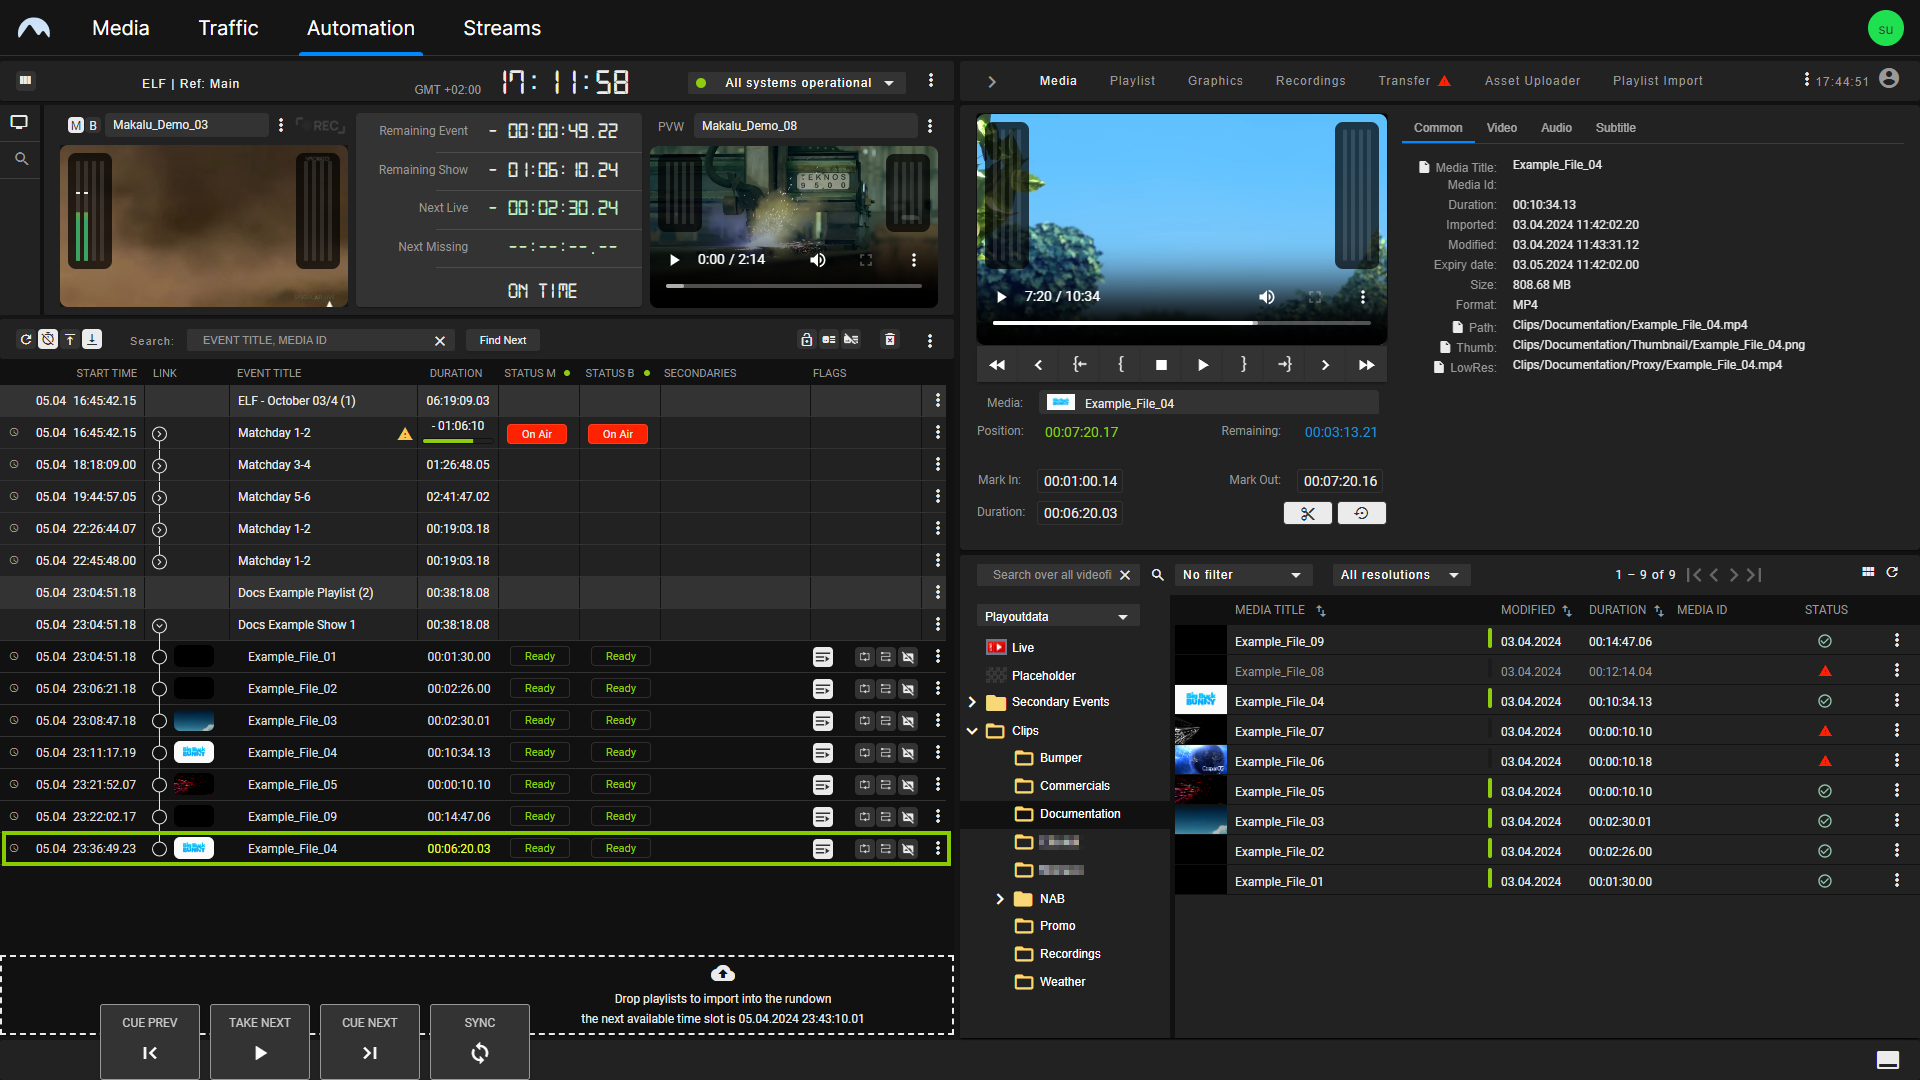Click go-to-mark-out icon in player controls
This screenshot has height=1080, width=1920.
coord(1285,365)
